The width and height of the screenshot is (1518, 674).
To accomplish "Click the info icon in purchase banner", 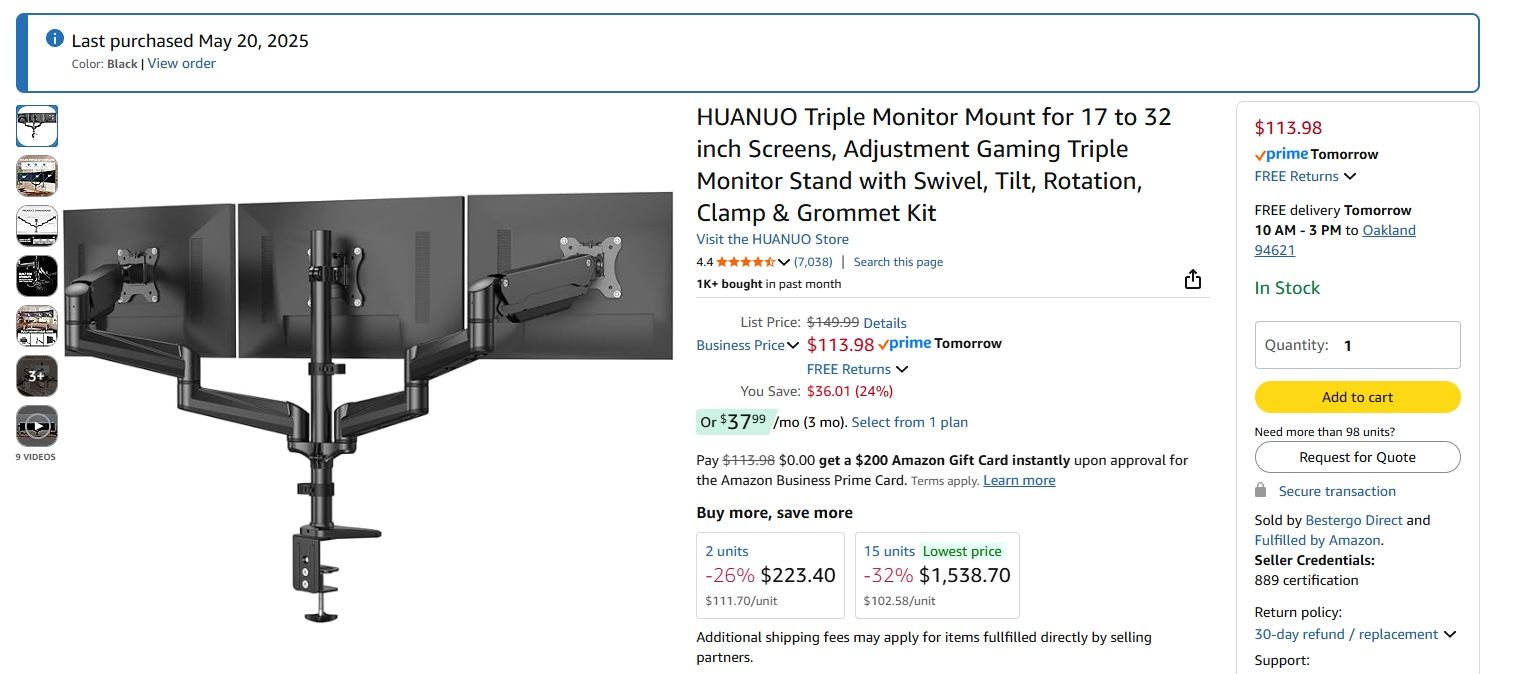I will click(x=55, y=40).
